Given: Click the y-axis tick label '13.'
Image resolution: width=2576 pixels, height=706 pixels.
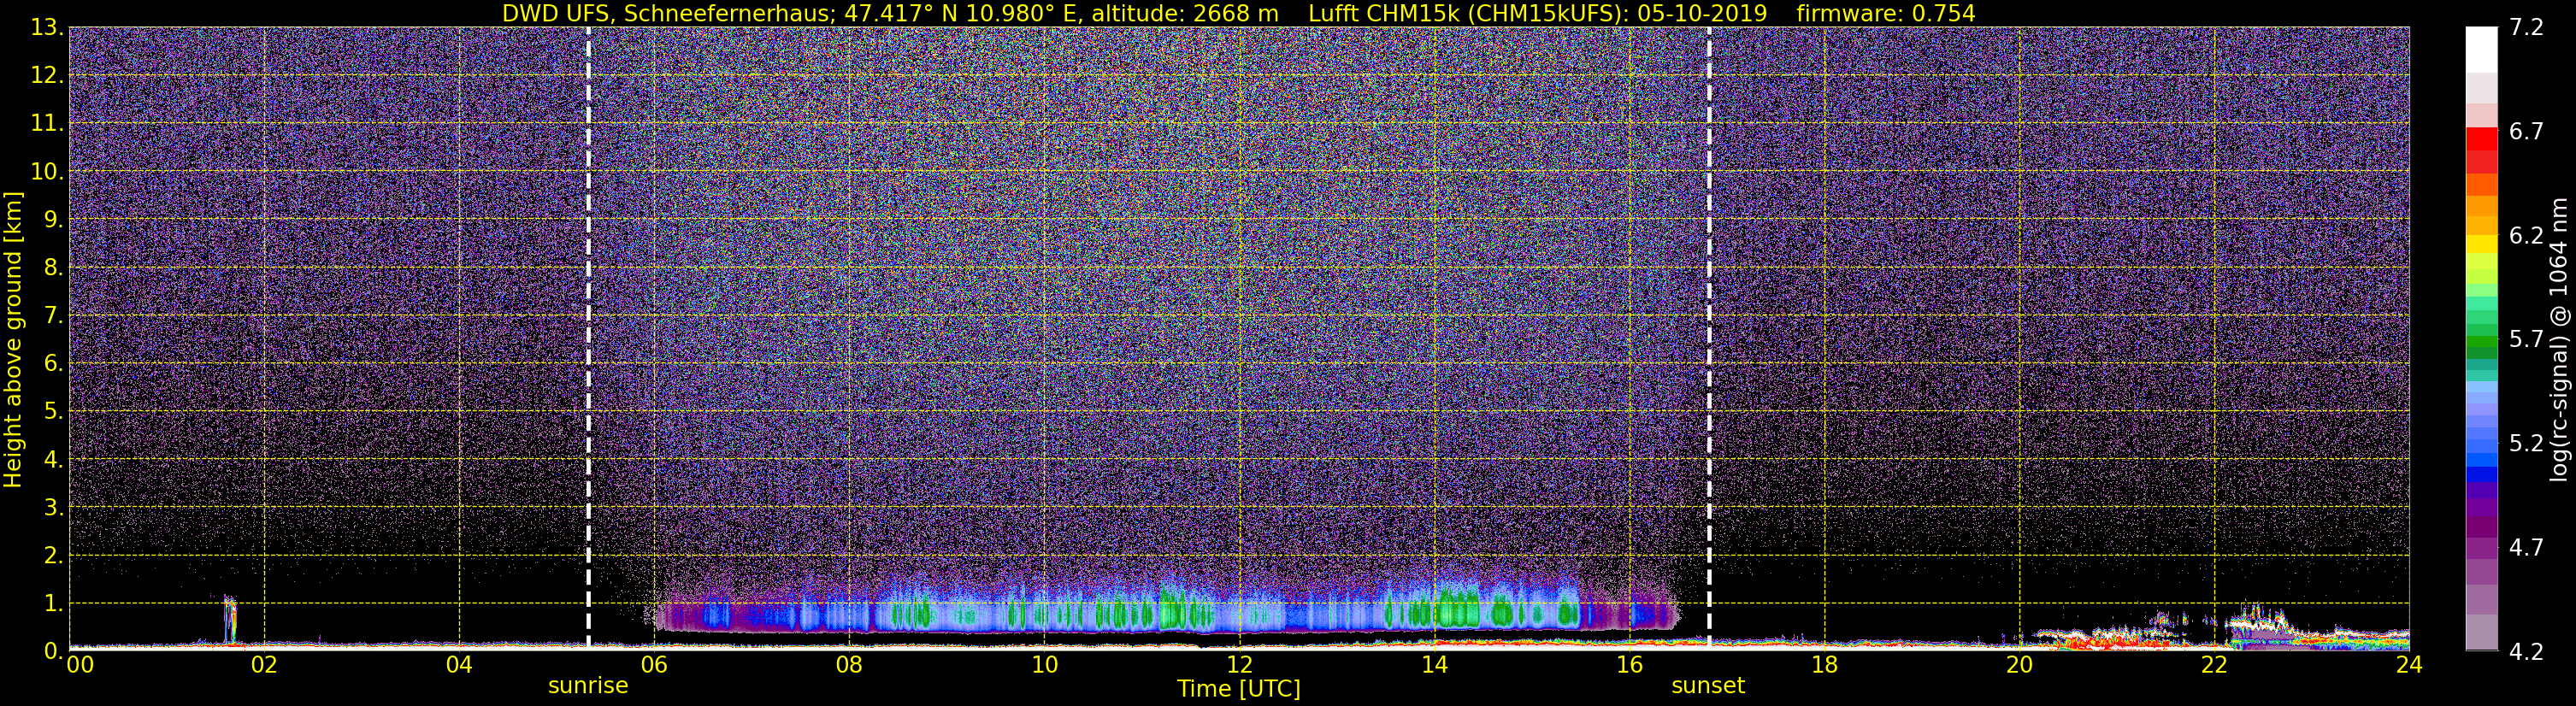Looking at the screenshot, I should (47, 28).
